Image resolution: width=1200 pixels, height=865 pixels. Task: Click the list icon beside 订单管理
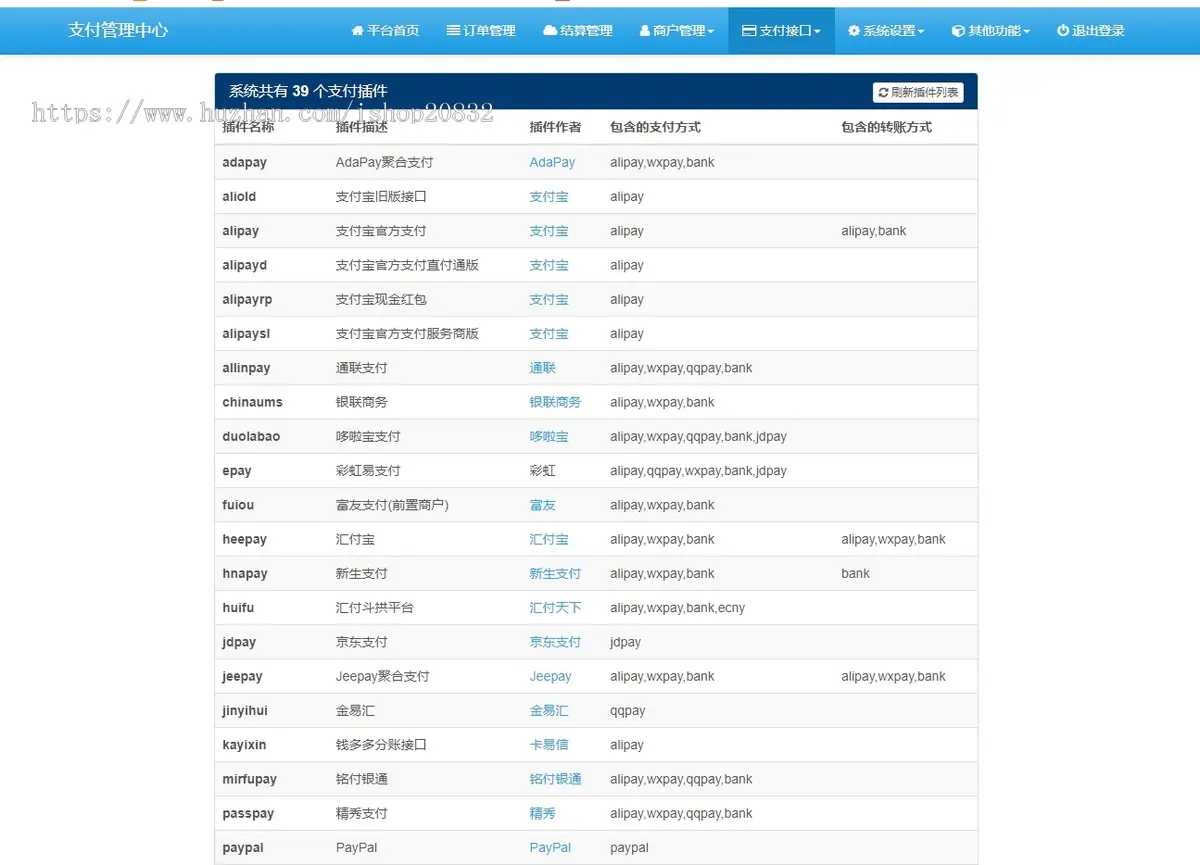point(453,31)
